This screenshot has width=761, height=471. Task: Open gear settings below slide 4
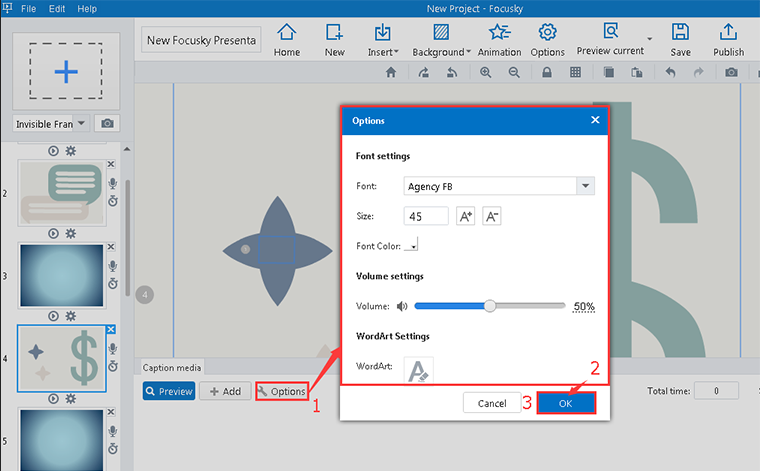coord(71,399)
